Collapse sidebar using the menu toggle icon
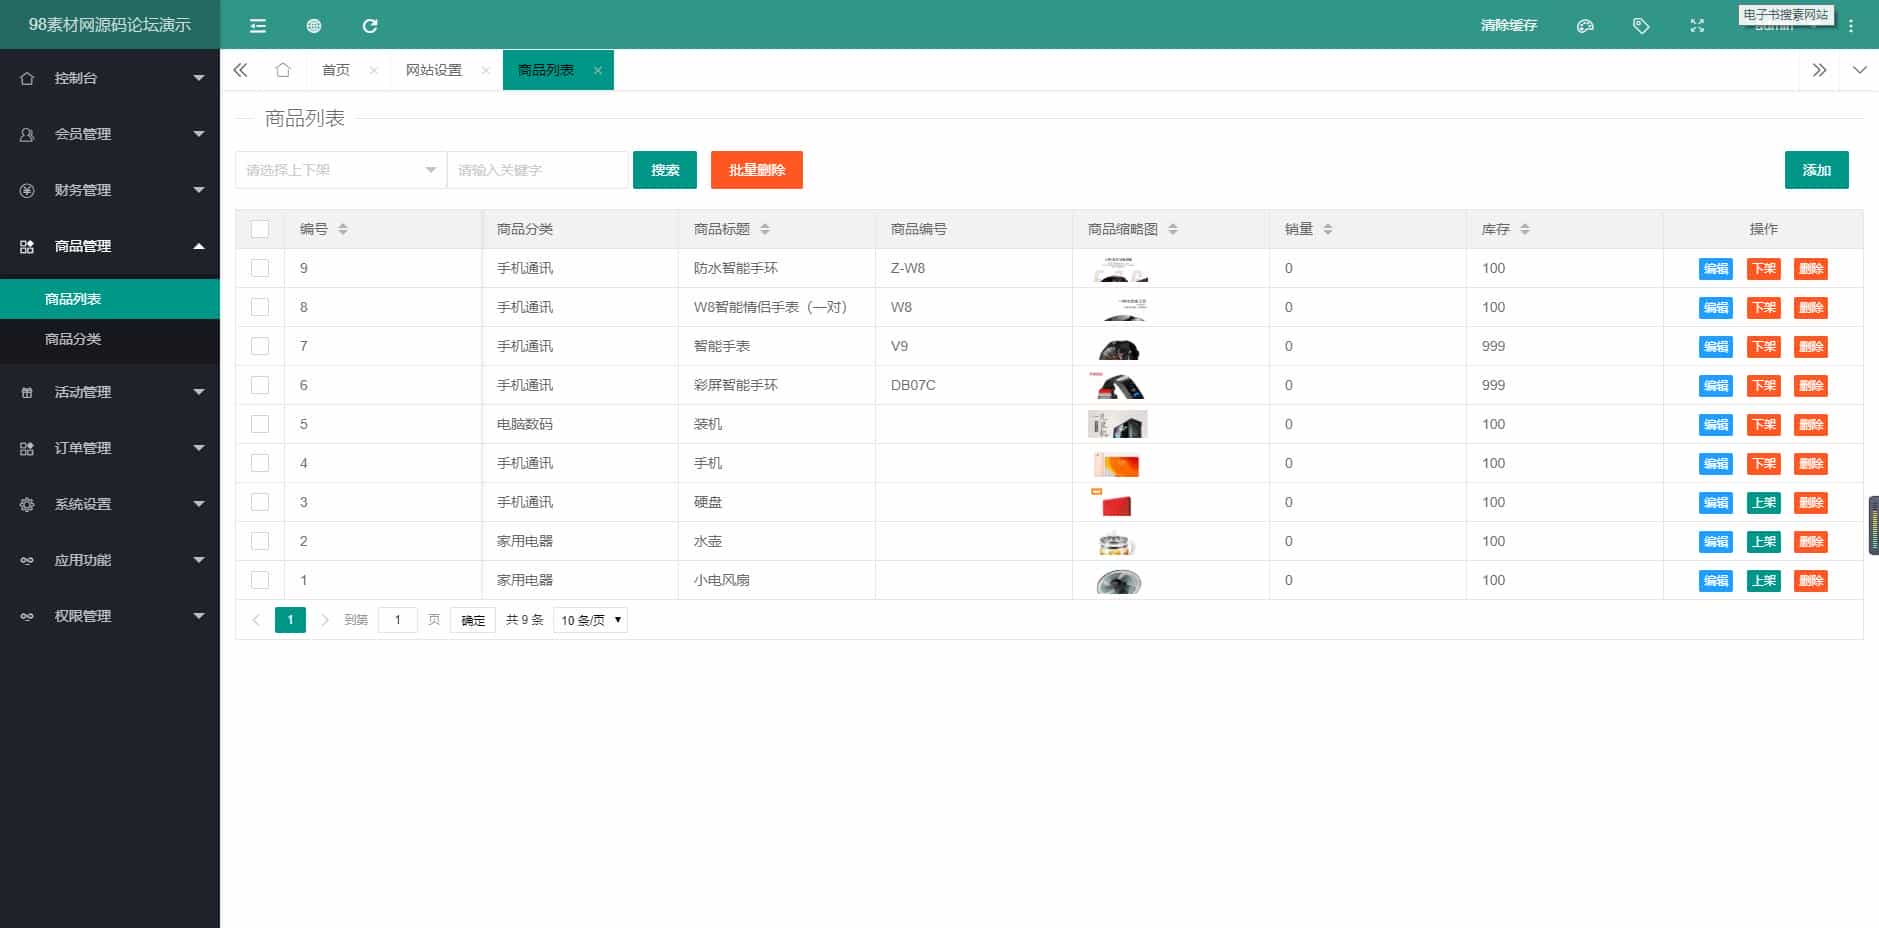 pyautogui.click(x=258, y=26)
